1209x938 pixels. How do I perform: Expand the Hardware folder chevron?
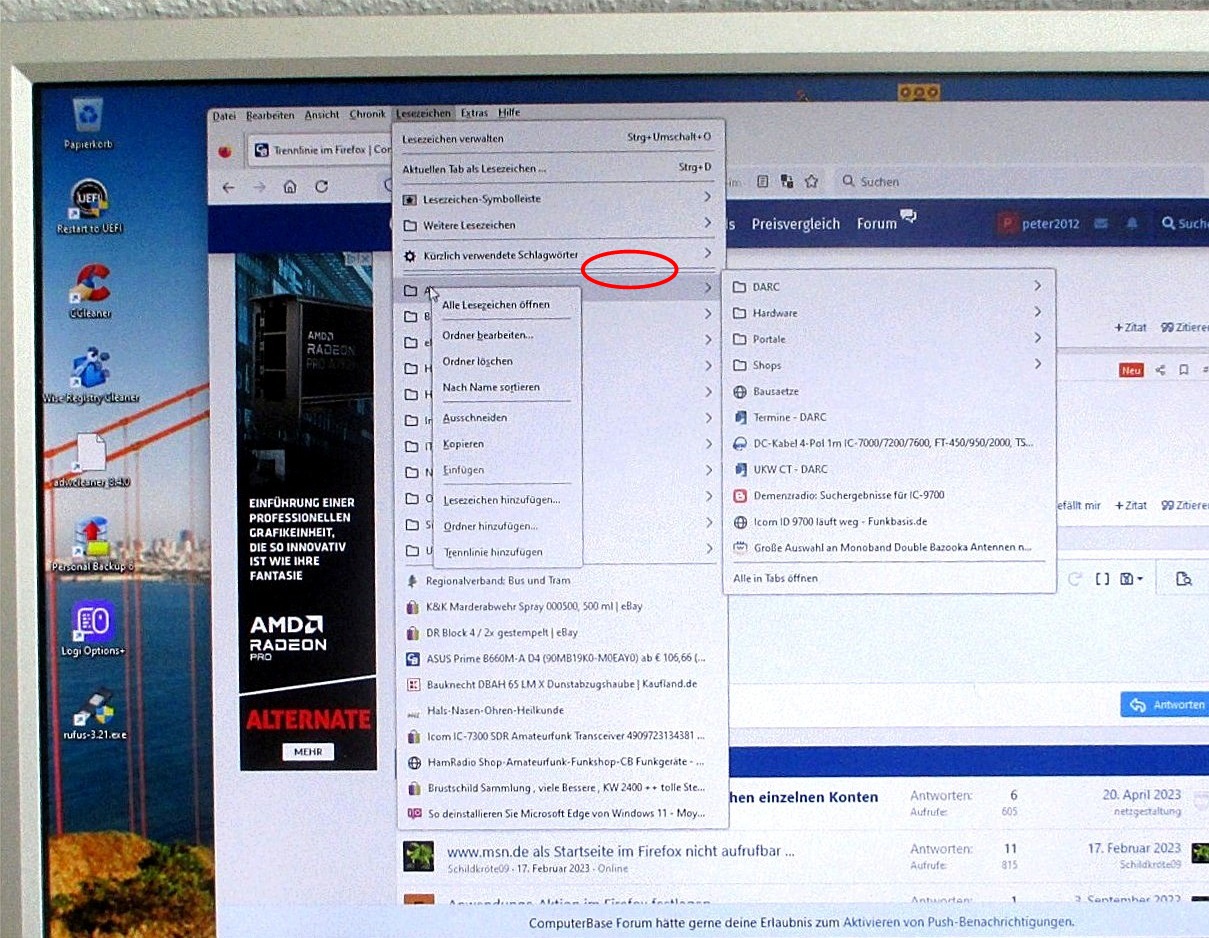[x=1037, y=312]
